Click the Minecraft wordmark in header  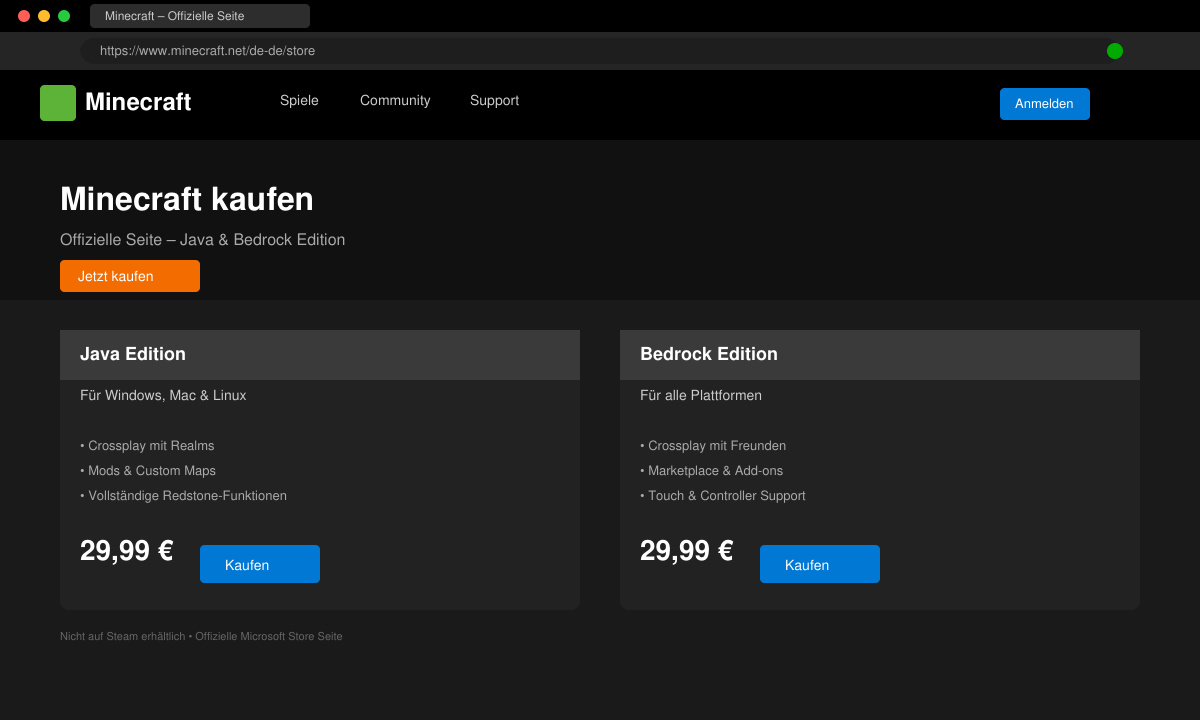138,102
